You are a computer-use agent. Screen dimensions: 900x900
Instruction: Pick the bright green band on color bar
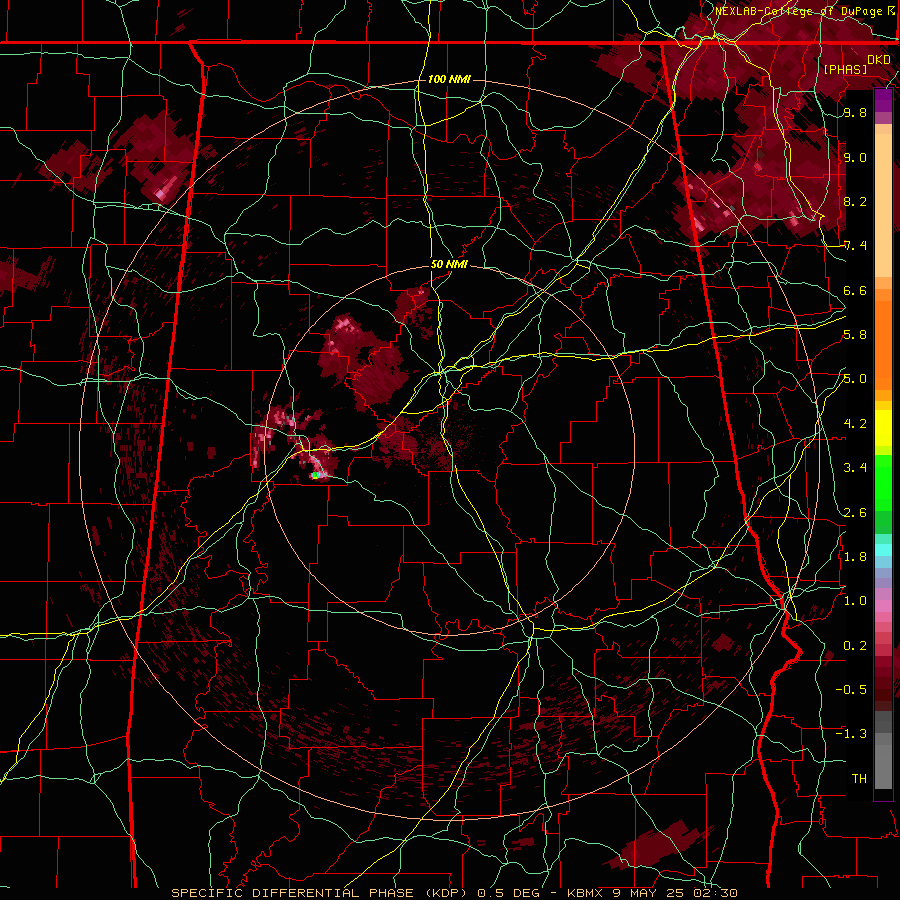(883, 483)
